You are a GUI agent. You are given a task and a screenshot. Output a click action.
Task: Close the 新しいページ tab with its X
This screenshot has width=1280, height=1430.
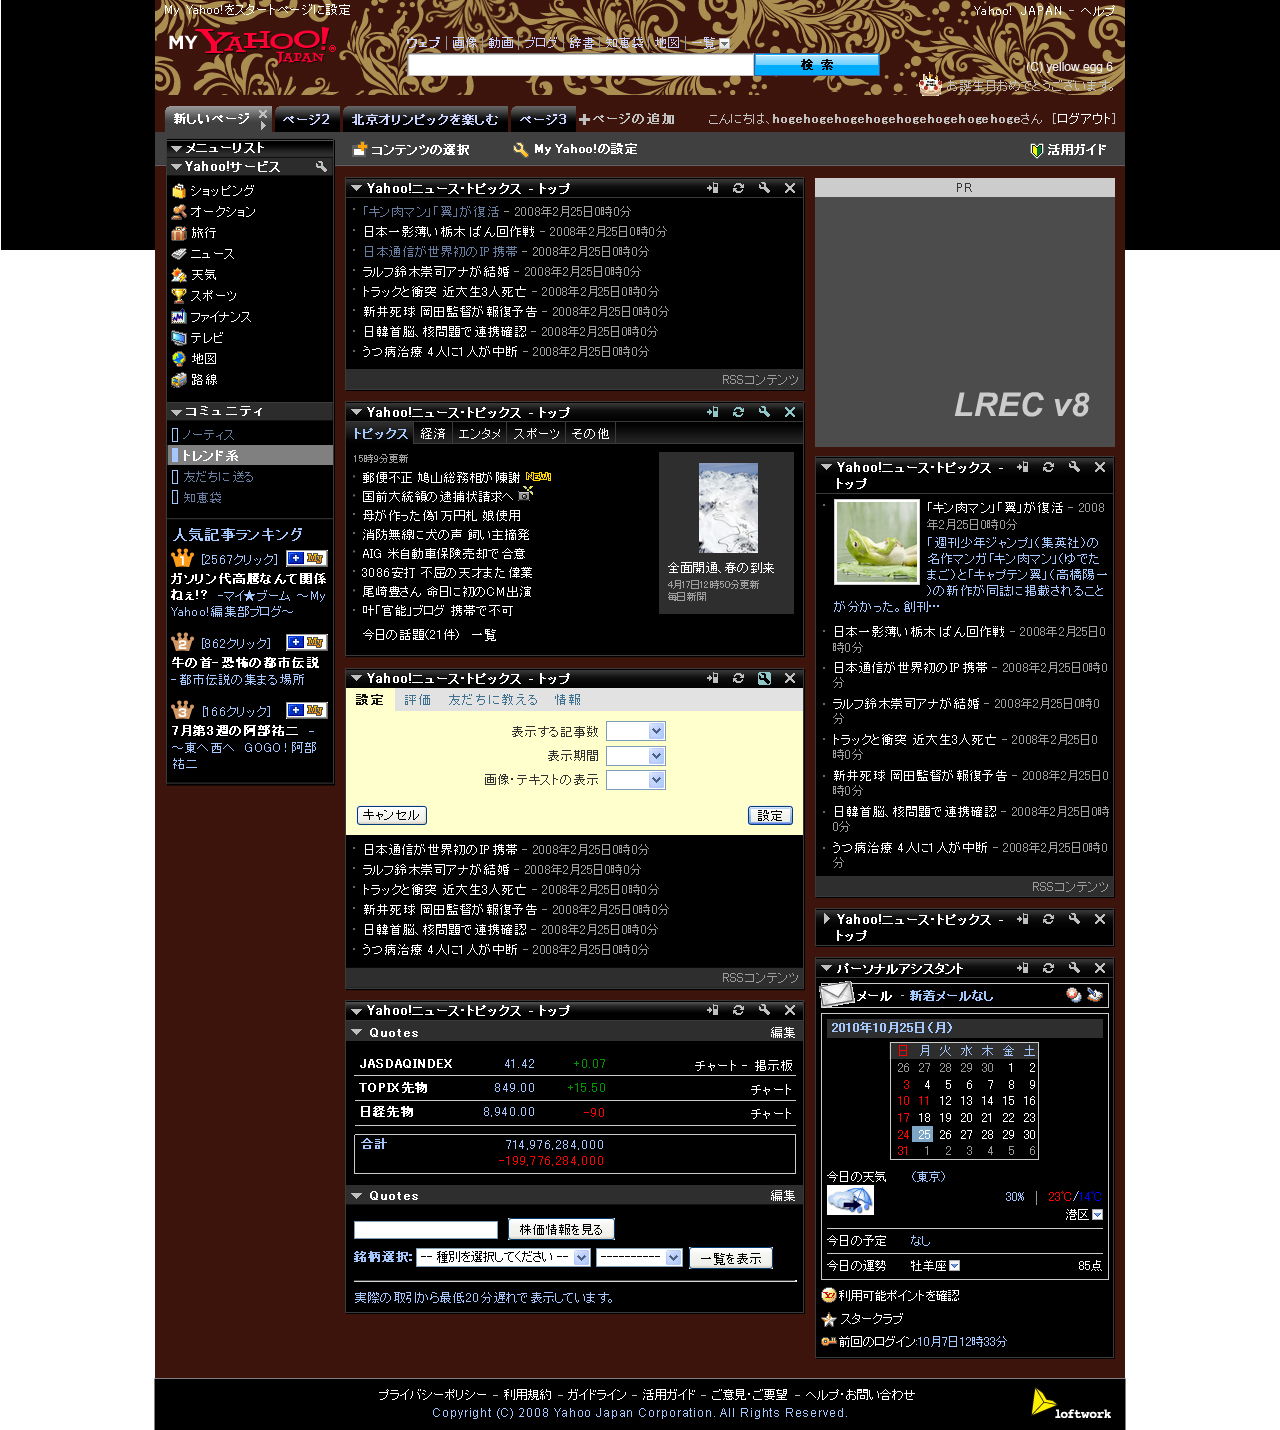(263, 114)
